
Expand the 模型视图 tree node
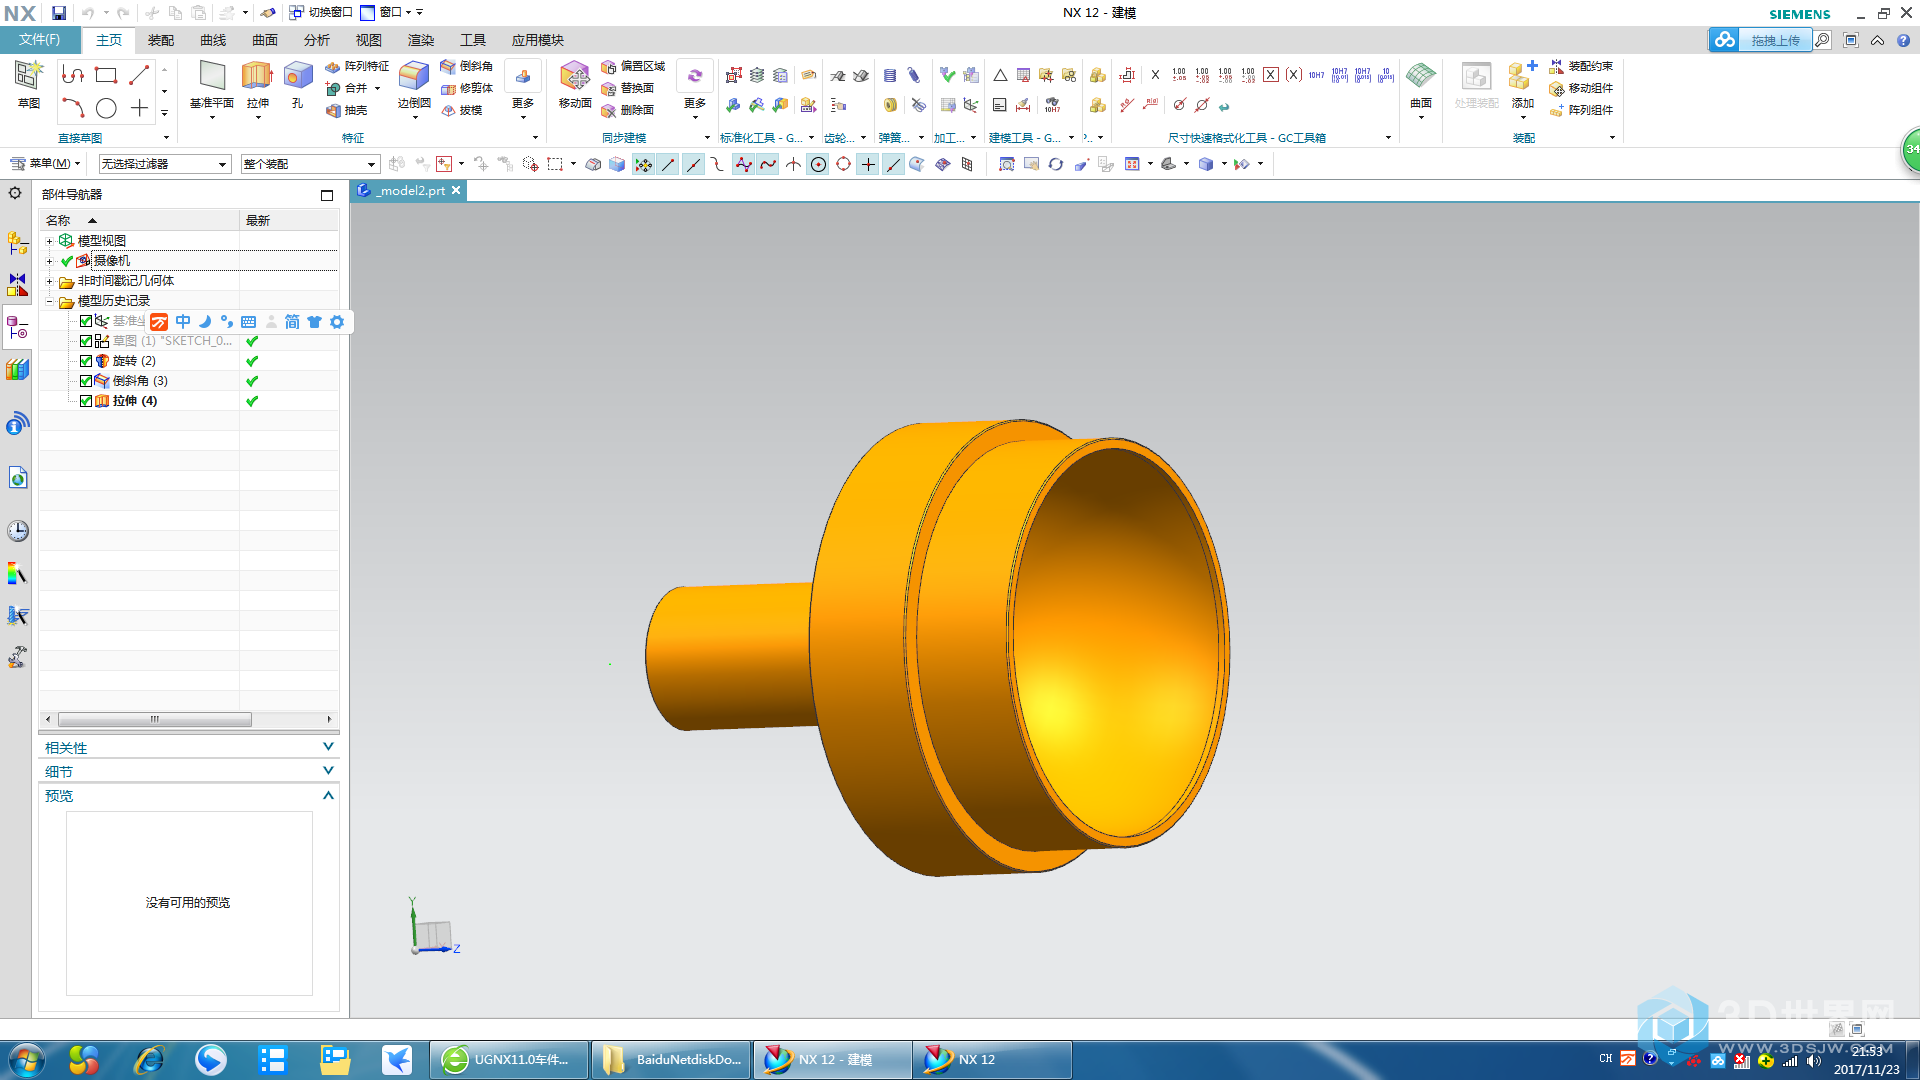49,241
